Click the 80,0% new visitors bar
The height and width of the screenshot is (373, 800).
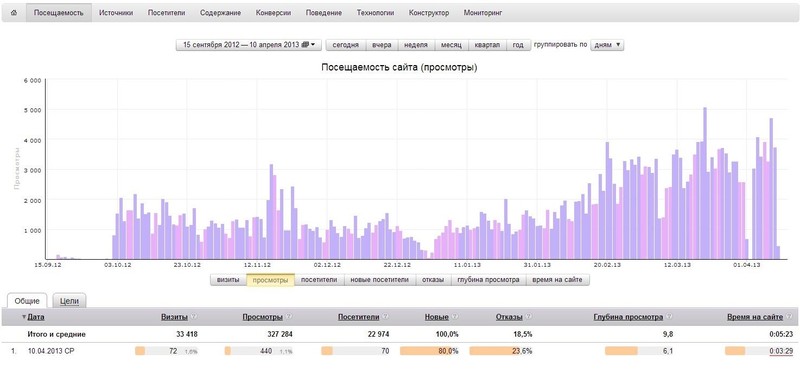(430, 351)
